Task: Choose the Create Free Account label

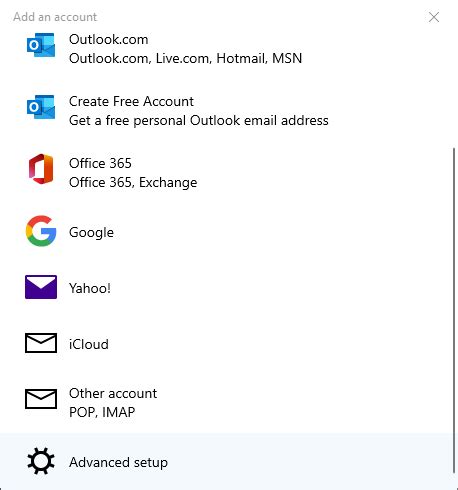Action: (131, 101)
